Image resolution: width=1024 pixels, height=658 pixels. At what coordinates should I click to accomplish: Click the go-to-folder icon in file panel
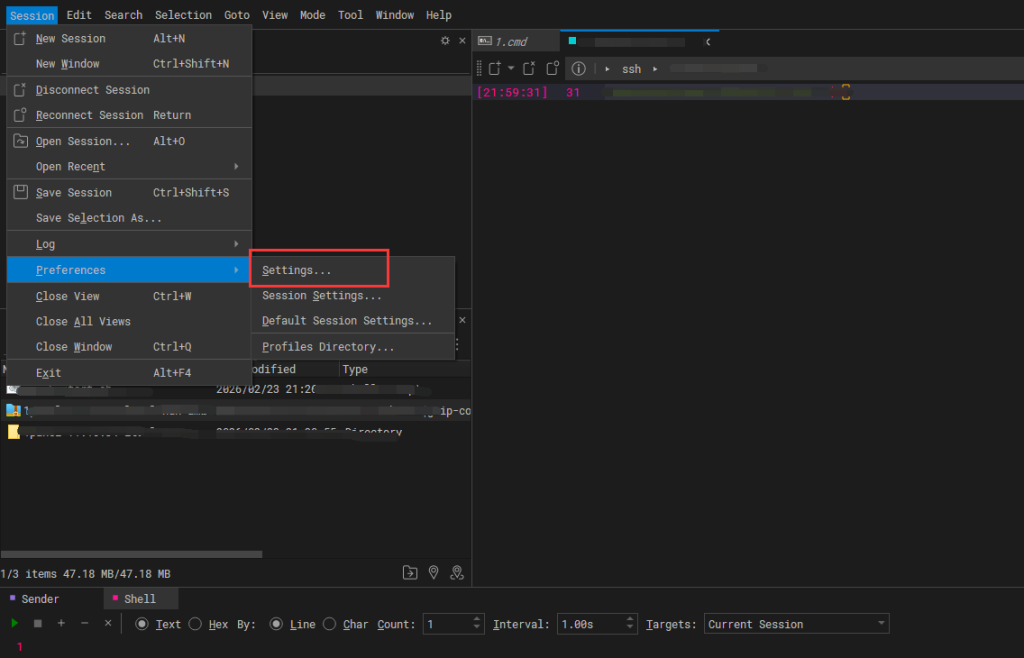point(410,573)
